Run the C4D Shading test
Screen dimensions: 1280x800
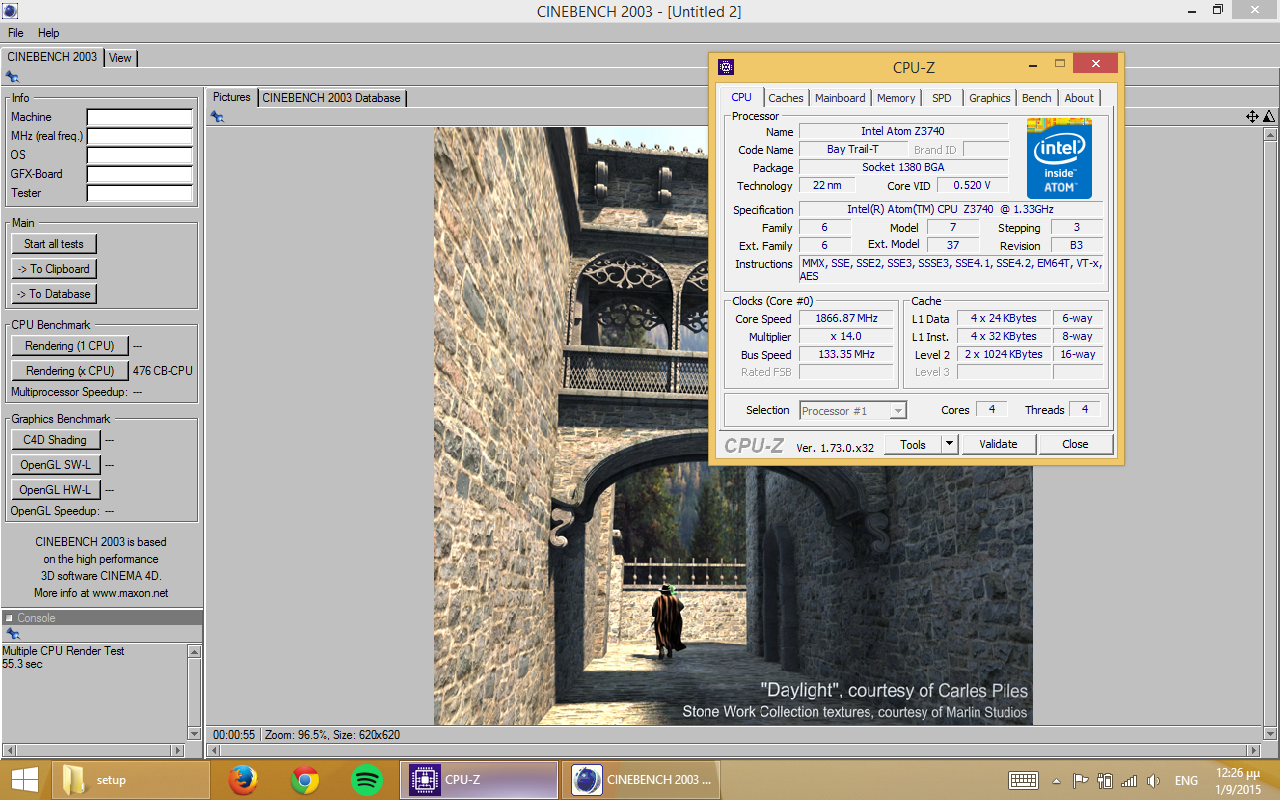tap(56, 440)
